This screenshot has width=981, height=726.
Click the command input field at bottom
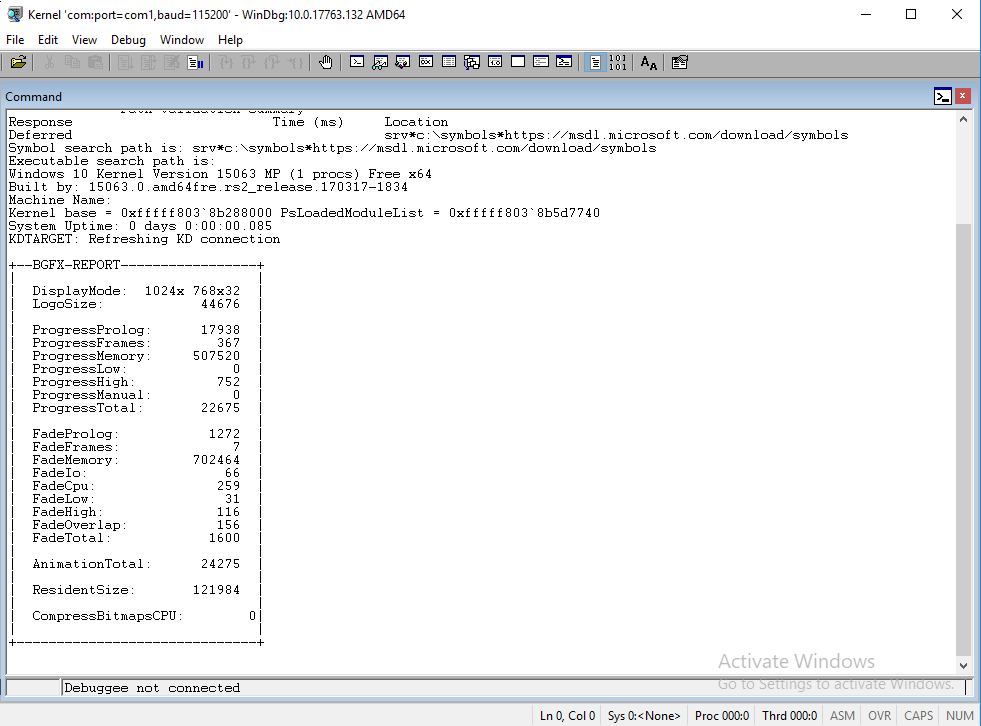[500, 688]
